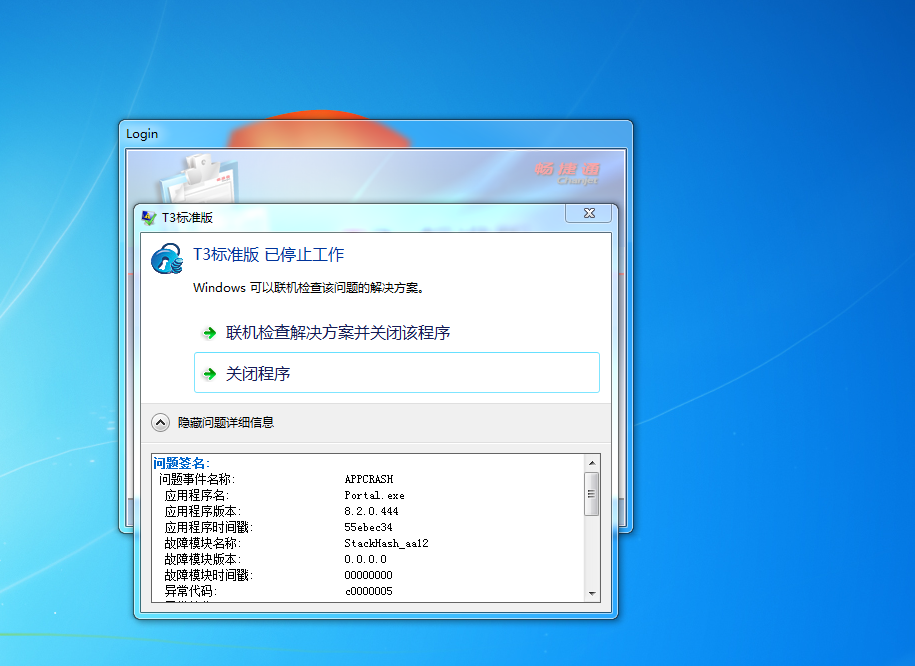Collapse details via 隐藏问题详细信息 chevron
The height and width of the screenshot is (666, 915).
point(160,422)
